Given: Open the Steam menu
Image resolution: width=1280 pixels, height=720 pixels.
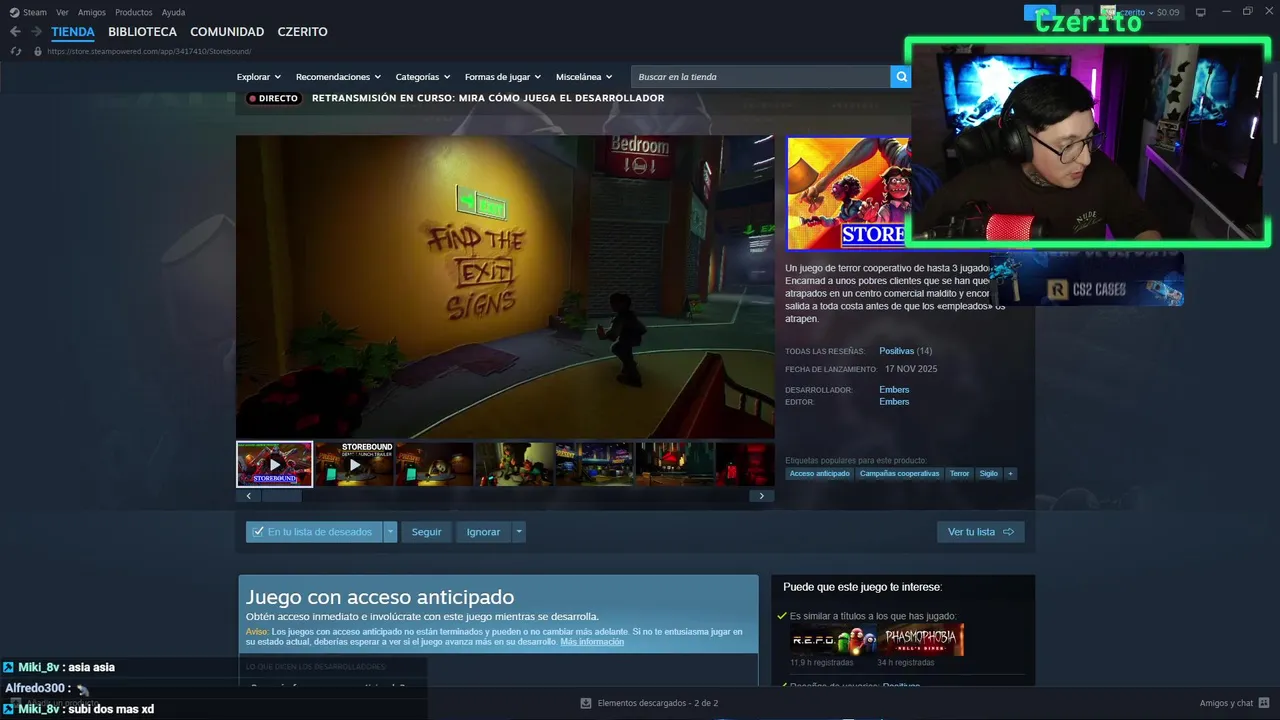Looking at the screenshot, I should 35,12.
